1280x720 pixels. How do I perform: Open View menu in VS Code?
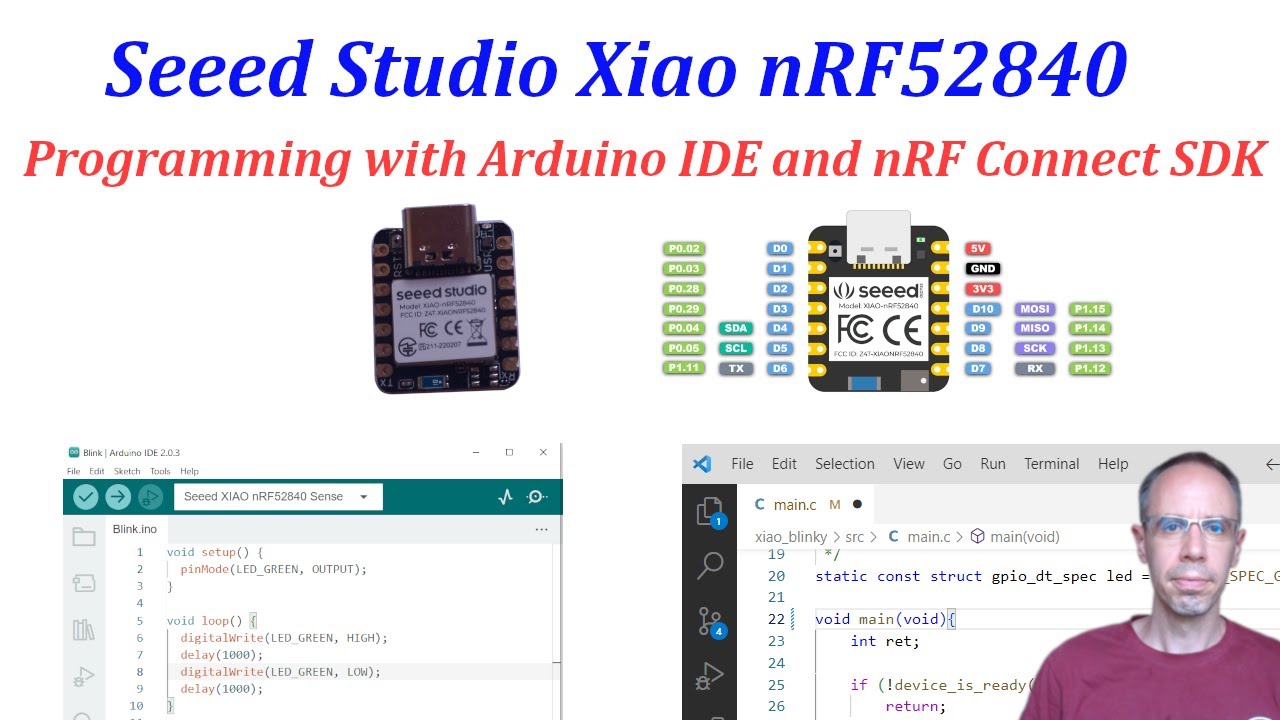909,464
